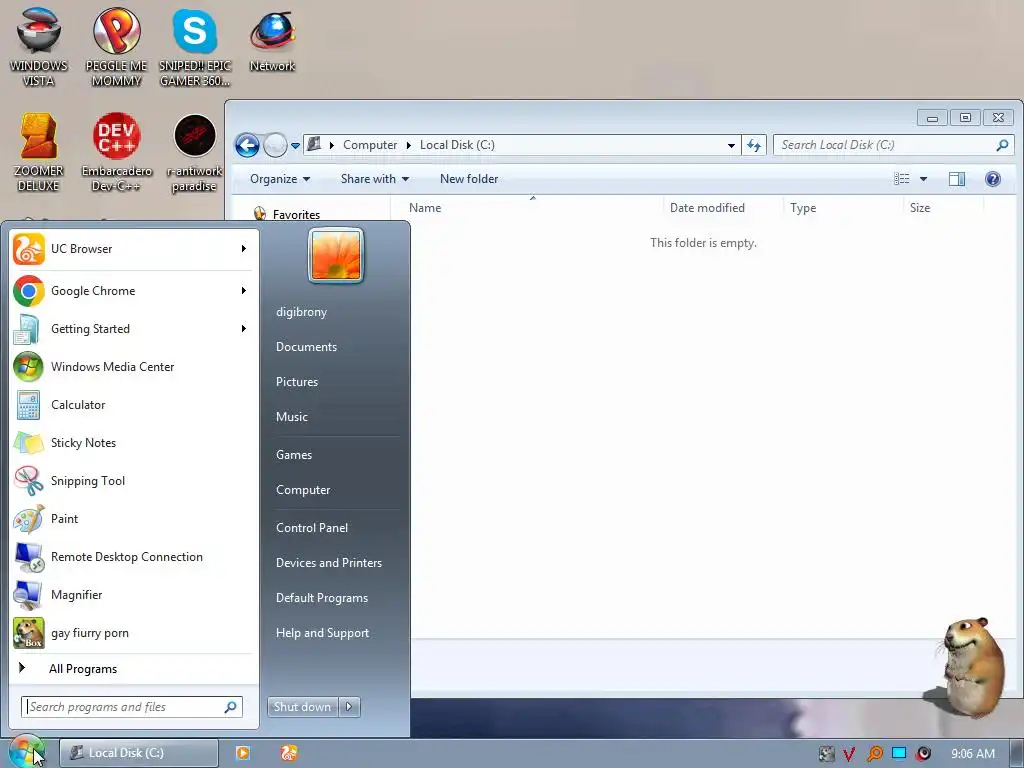Viewport: 1024px width, 768px height.
Task: Toggle the preview pane button
Action: tap(957, 179)
